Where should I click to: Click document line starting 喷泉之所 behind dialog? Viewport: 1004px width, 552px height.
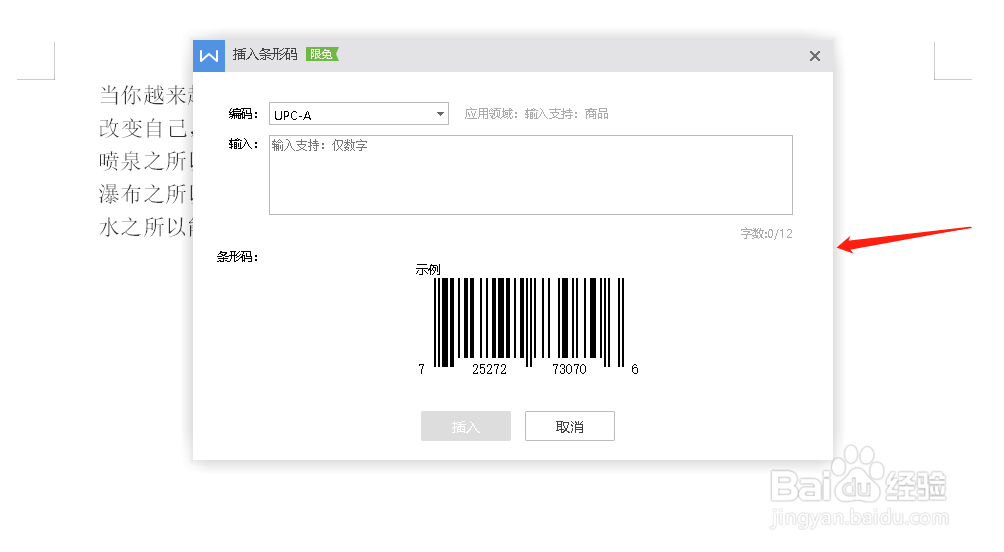(146, 161)
